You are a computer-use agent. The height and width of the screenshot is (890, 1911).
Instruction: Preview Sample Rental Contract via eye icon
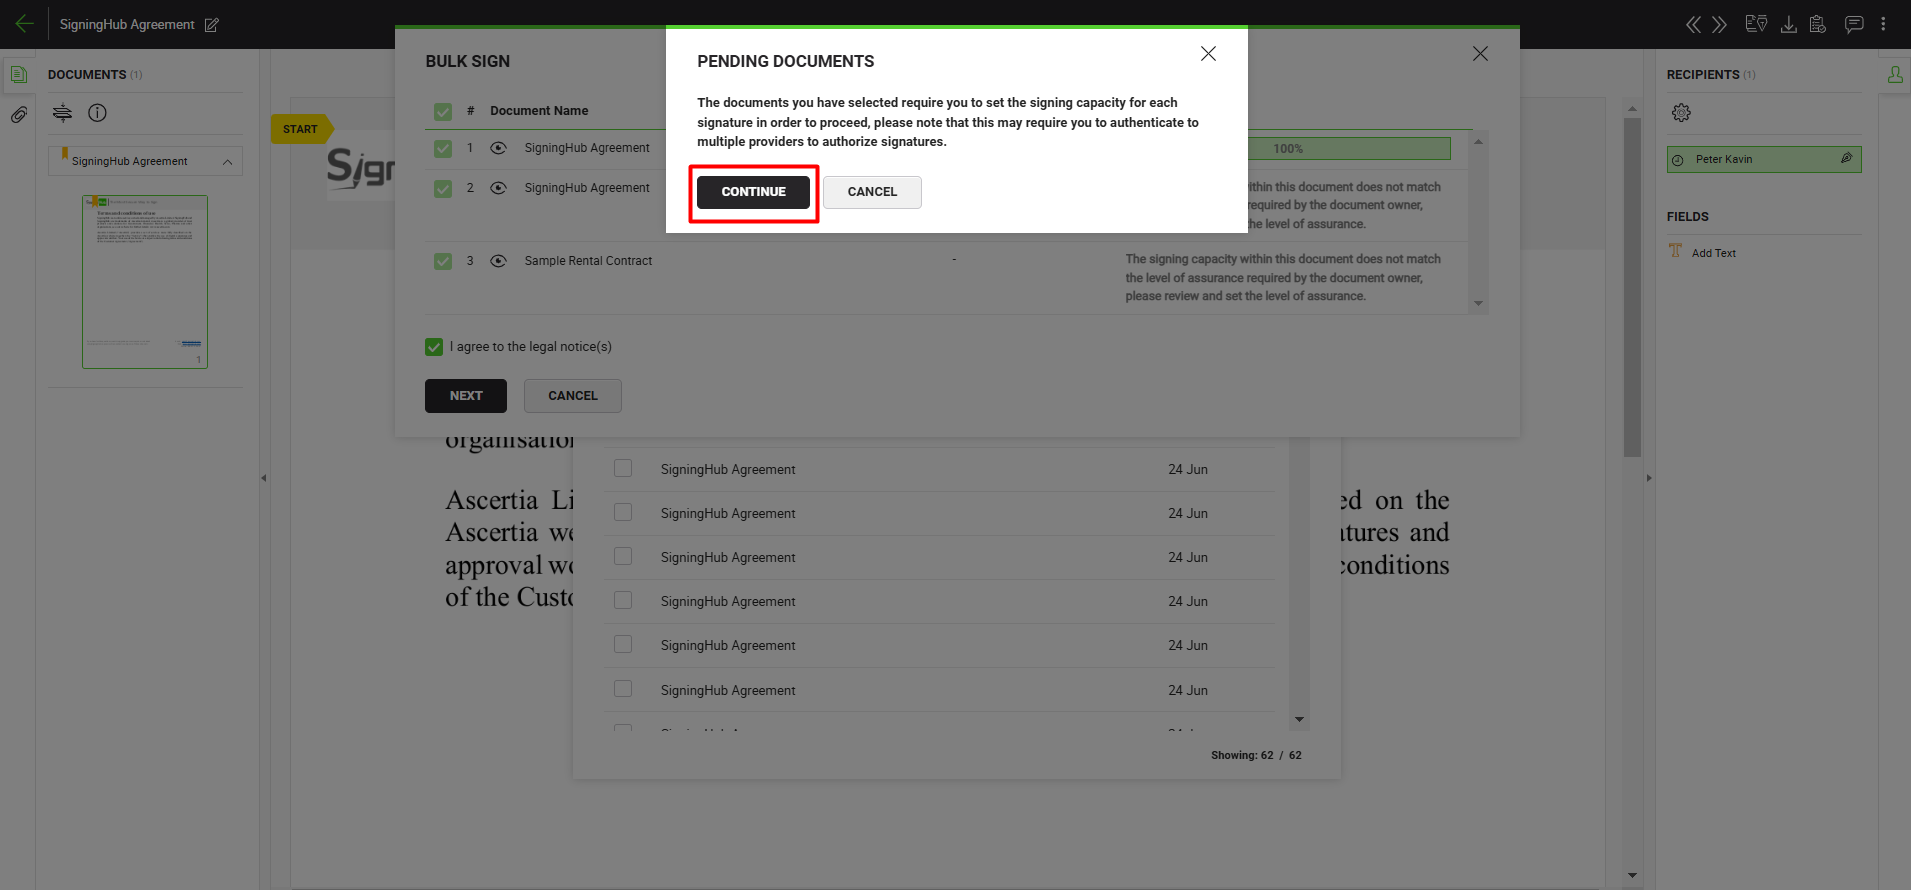click(498, 261)
